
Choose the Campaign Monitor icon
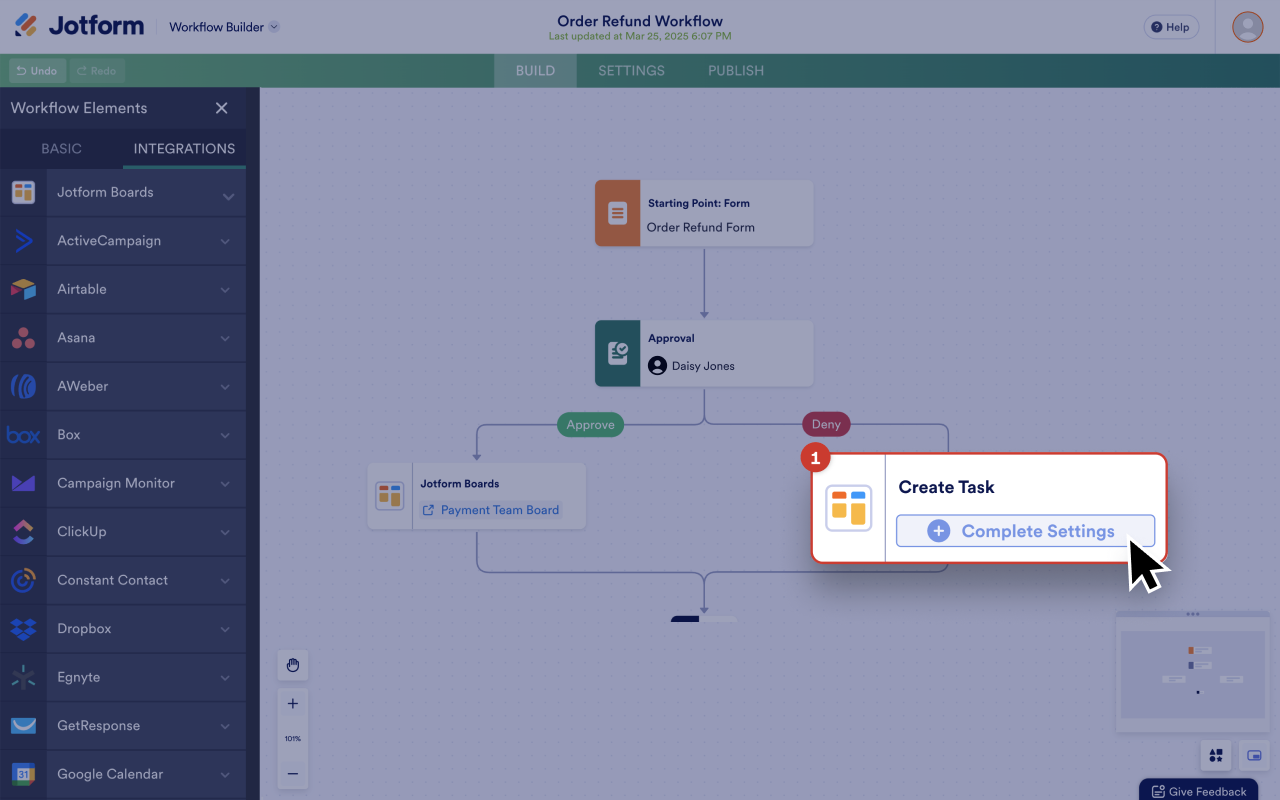pos(23,483)
